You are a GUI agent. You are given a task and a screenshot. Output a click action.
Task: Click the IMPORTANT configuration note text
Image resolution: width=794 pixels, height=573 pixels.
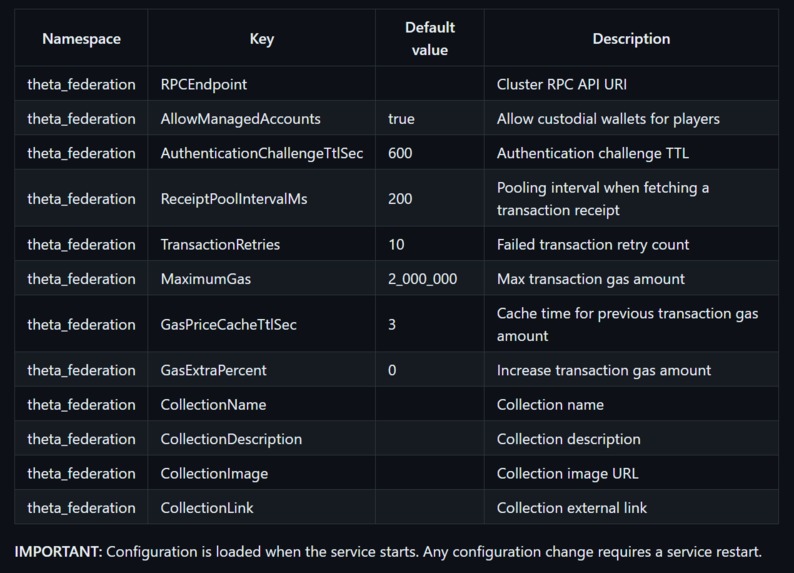(x=388, y=551)
